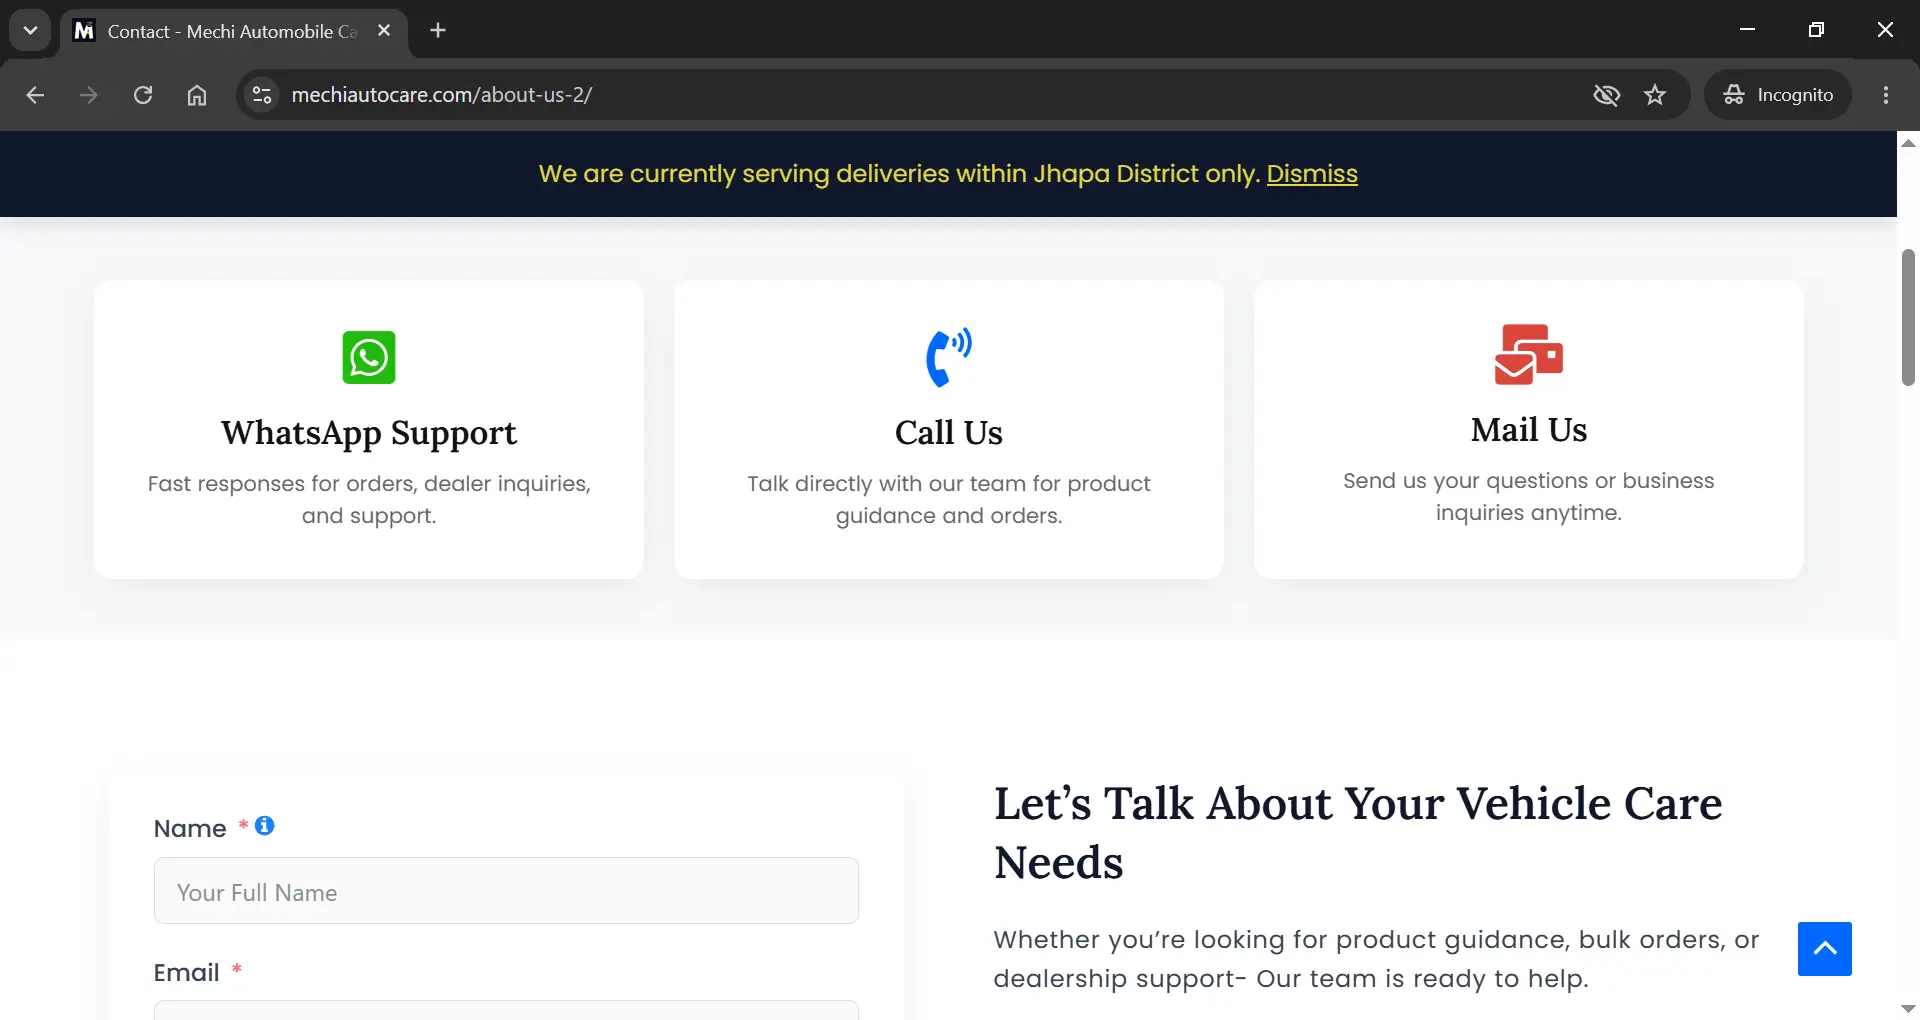Click the Mail Us heading
This screenshot has height=1020, width=1920.
[1529, 430]
